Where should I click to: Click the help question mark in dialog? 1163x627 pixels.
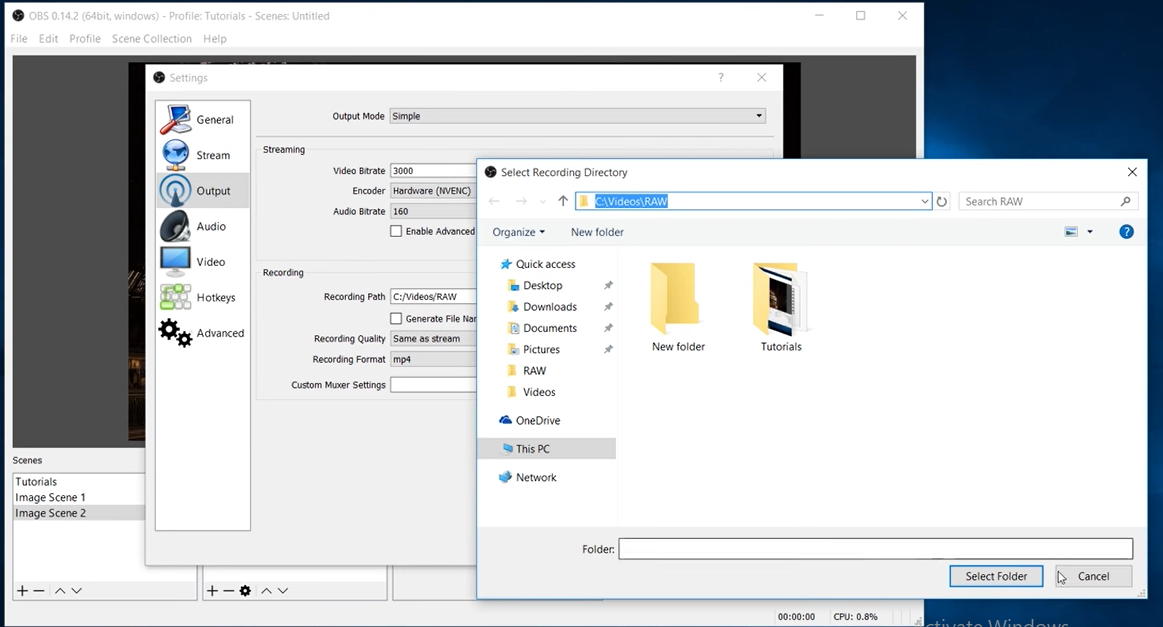(1126, 231)
